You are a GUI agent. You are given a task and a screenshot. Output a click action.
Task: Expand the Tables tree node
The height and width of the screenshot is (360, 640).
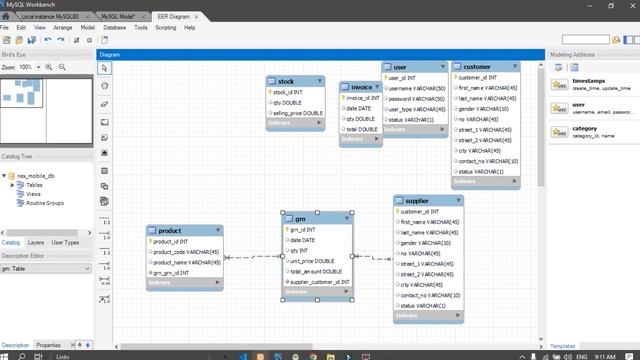click(x=12, y=185)
